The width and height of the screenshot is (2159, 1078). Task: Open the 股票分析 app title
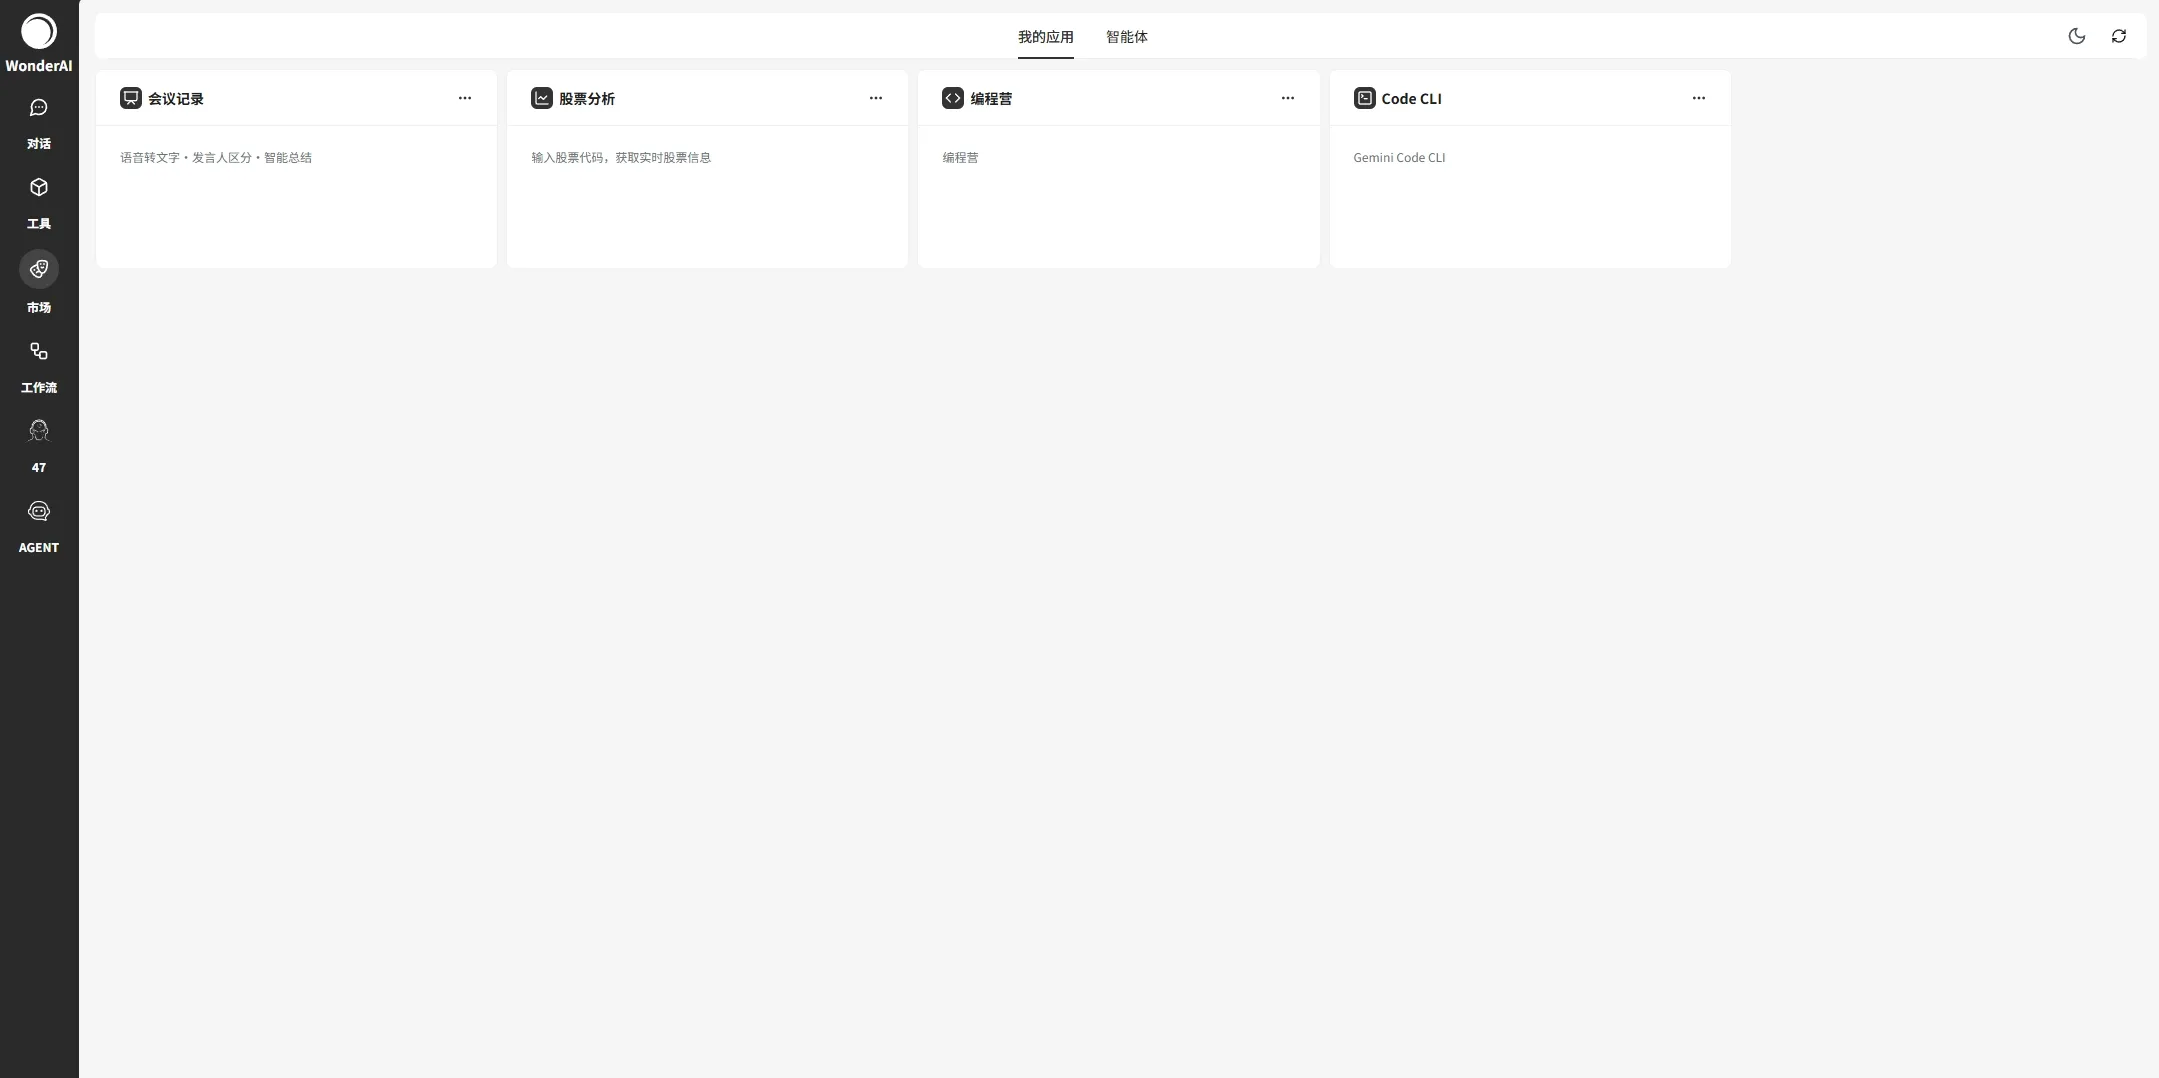click(x=587, y=99)
